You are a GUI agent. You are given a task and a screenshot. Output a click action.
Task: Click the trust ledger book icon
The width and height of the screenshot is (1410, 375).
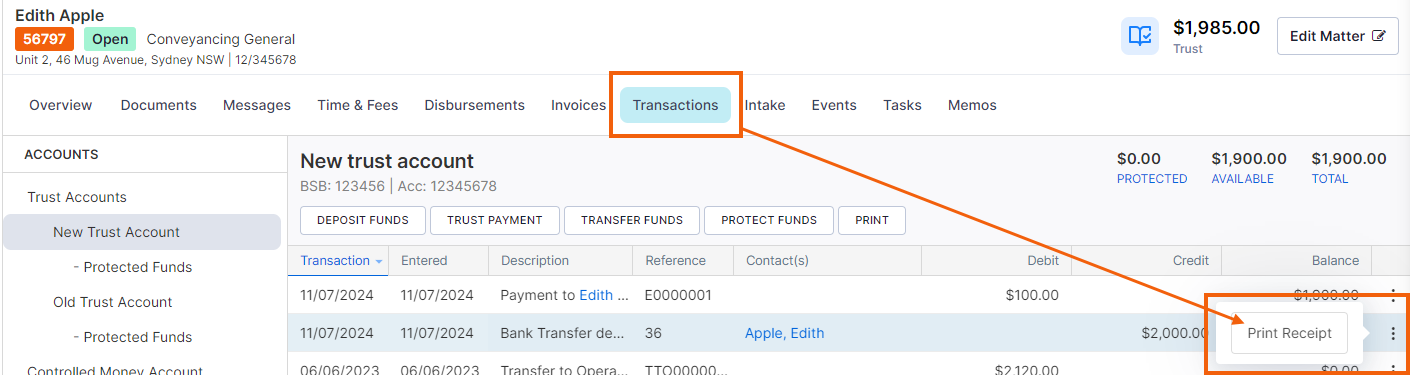coord(1140,36)
